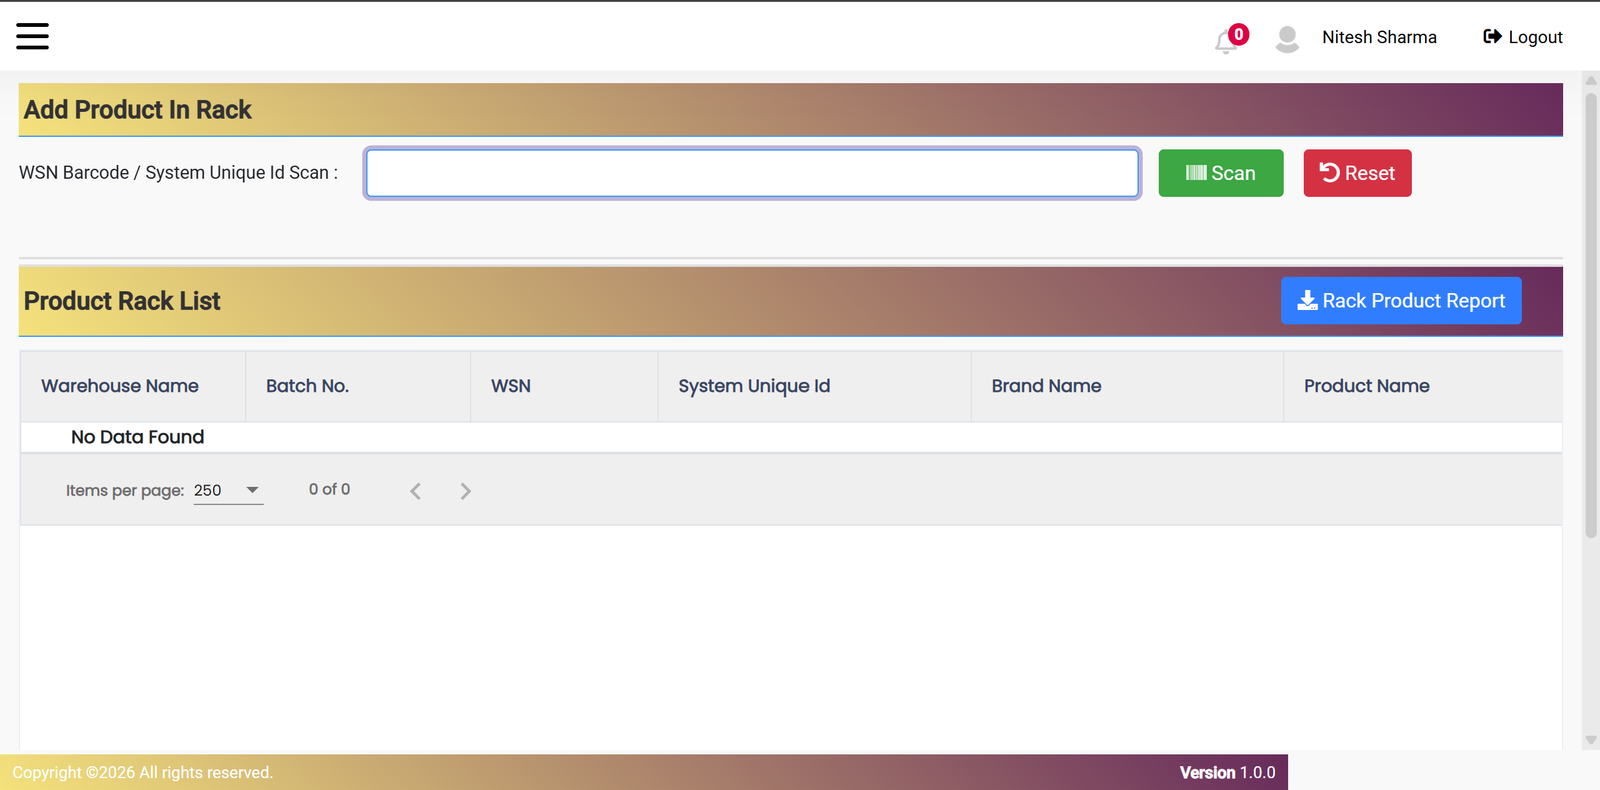
Task: Click the logout arrow icon
Action: [1492, 37]
